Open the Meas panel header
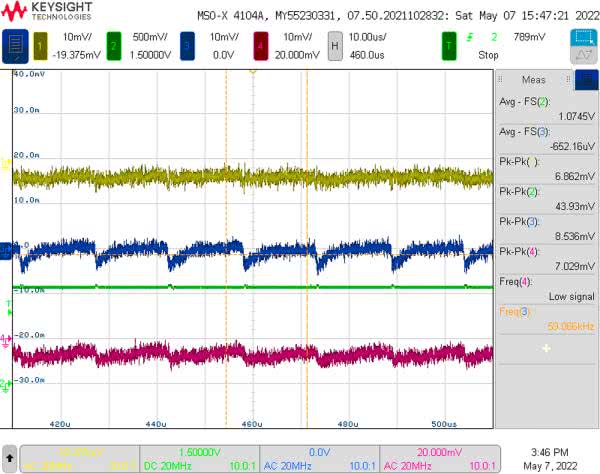 coord(534,80)
